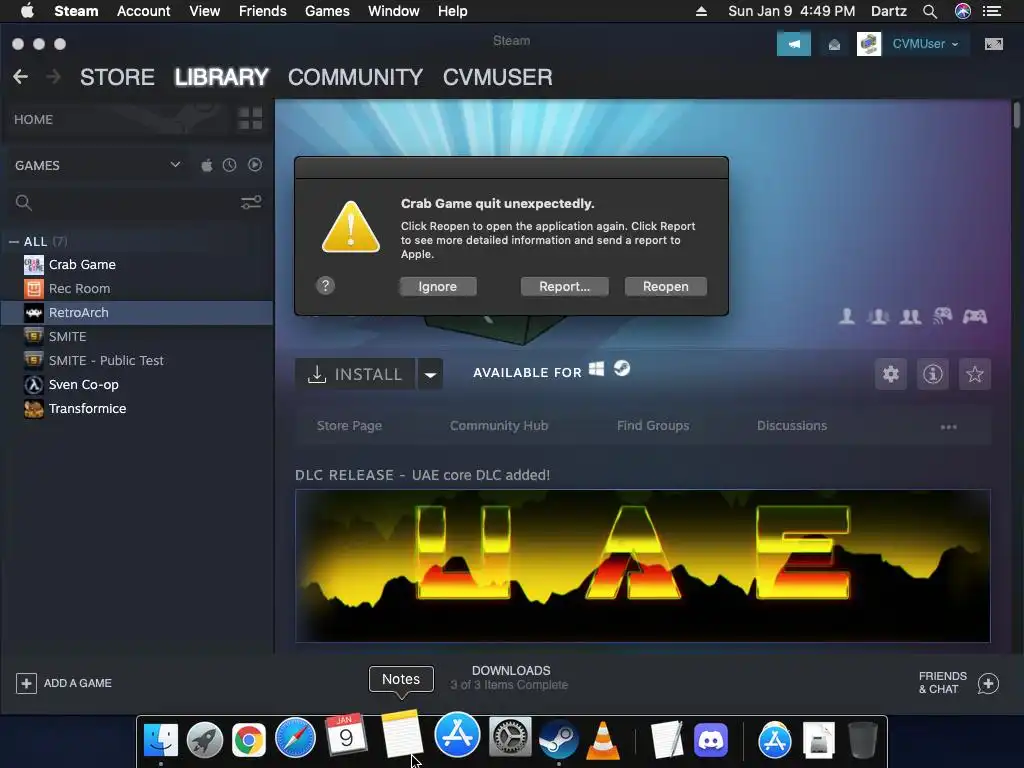Toggle ready-to-play filter icon
Viewport: 1024px width, 768px height.
coord(255,165)
